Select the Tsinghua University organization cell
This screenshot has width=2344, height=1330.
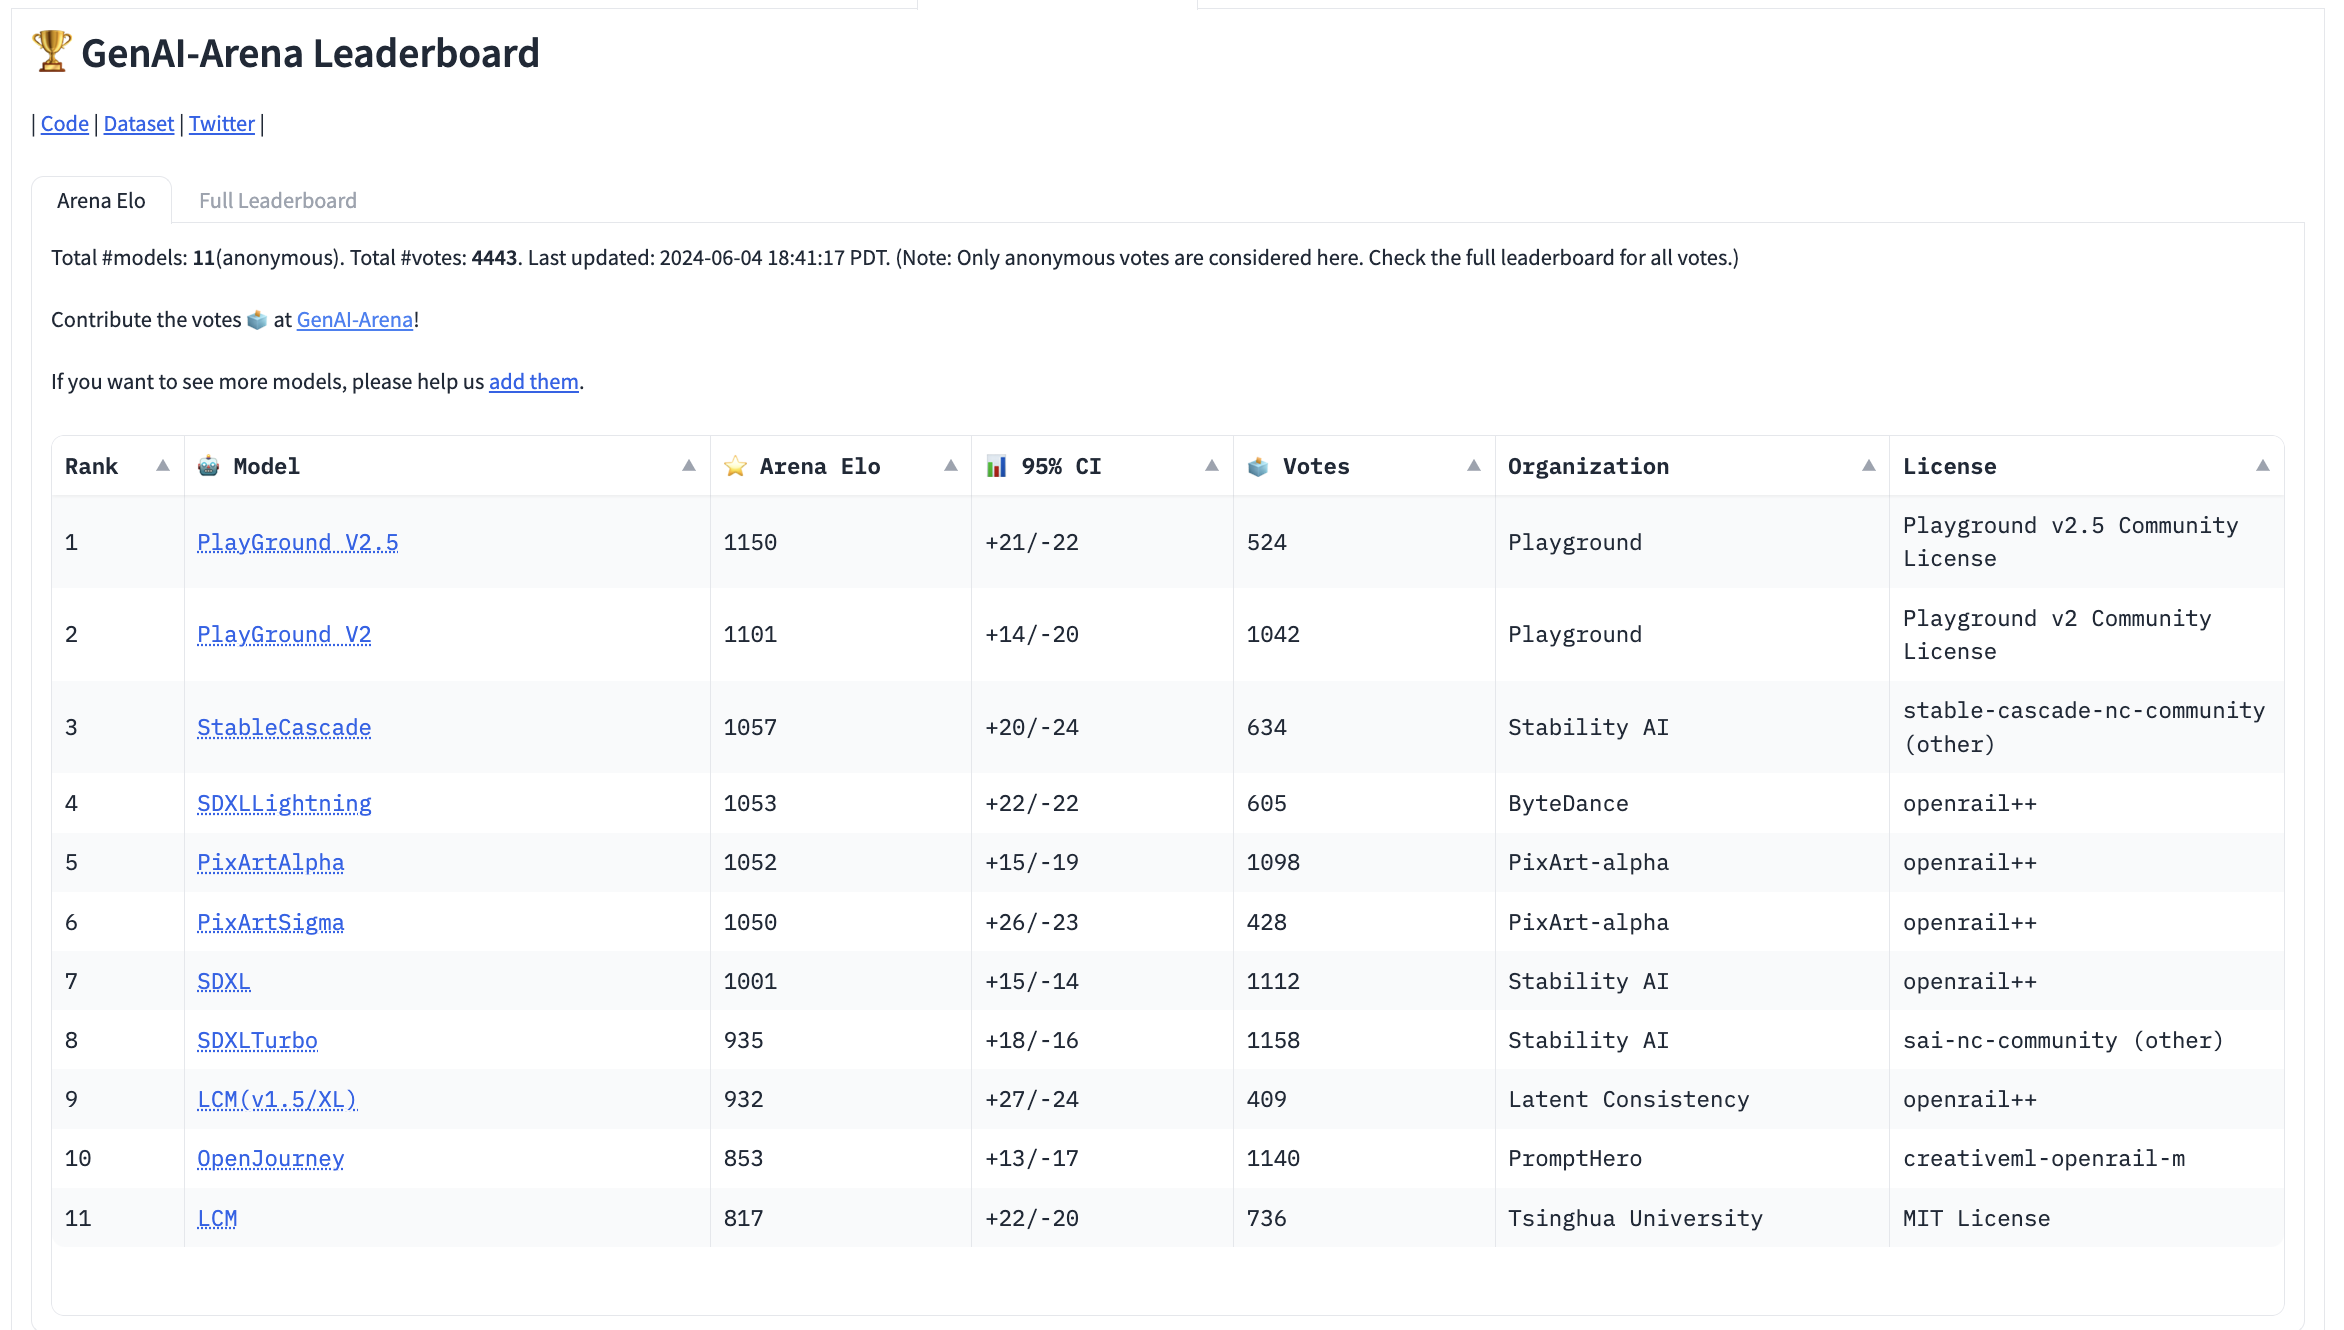click(x=1692, y=1218)
